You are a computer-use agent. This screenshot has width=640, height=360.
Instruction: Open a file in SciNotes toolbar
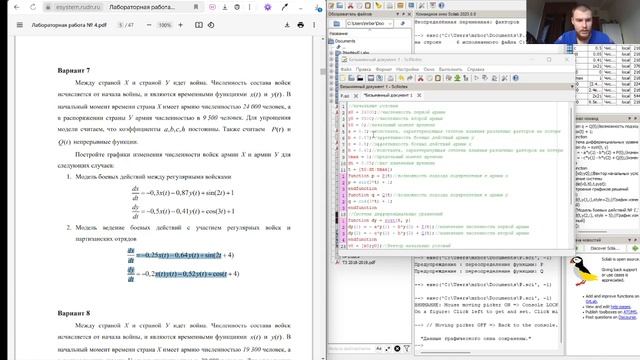pyautogui.click(x=351, y=78)
